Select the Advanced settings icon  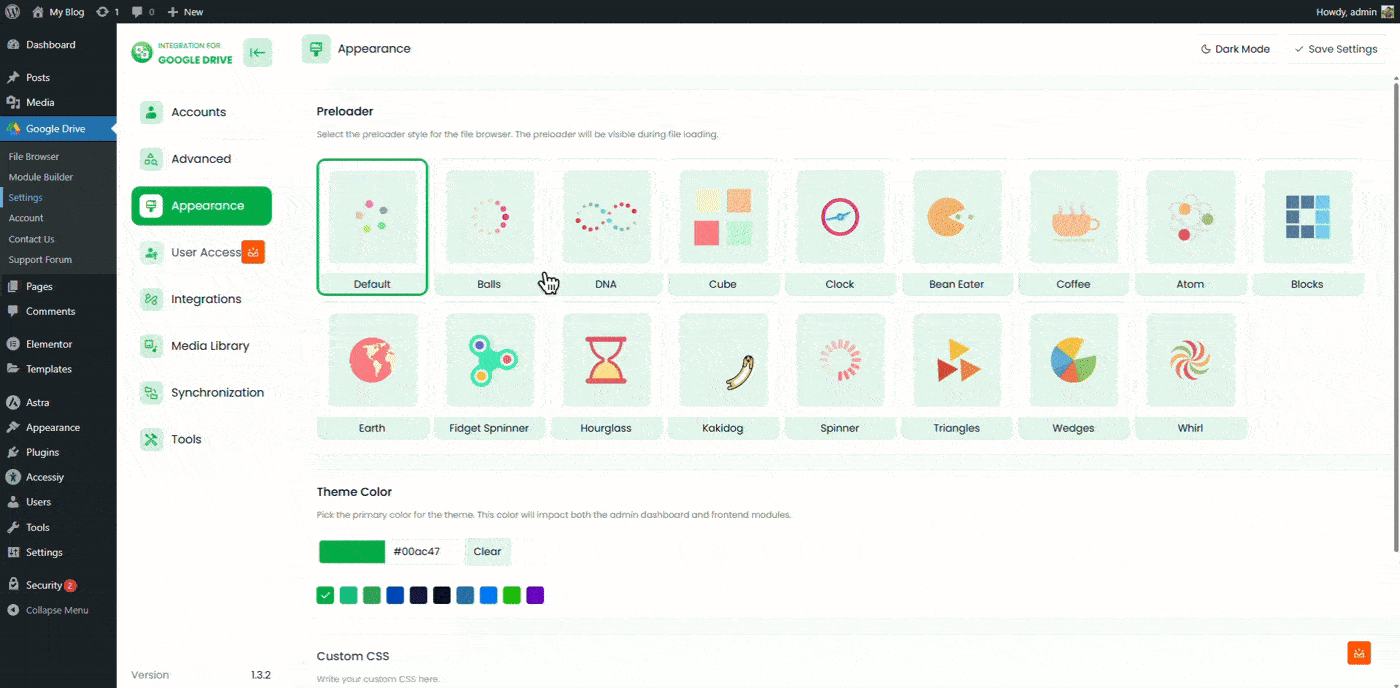[x=151, y=158]
